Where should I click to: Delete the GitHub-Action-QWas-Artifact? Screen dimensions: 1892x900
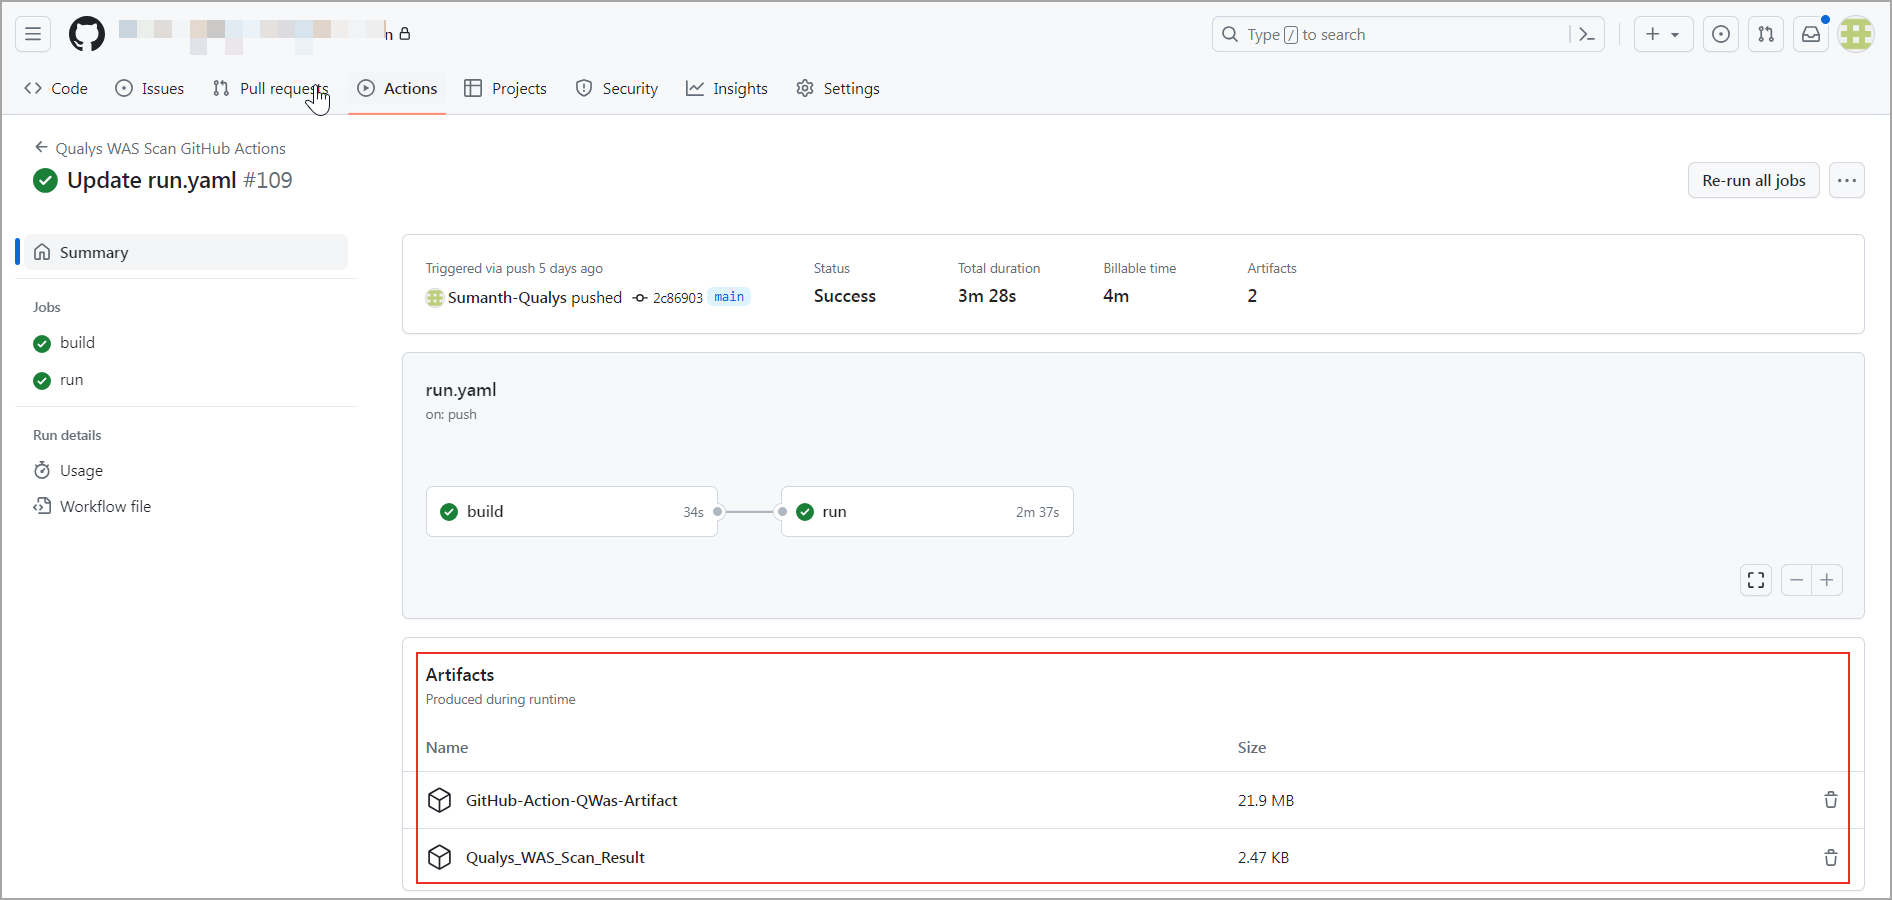1830,800
